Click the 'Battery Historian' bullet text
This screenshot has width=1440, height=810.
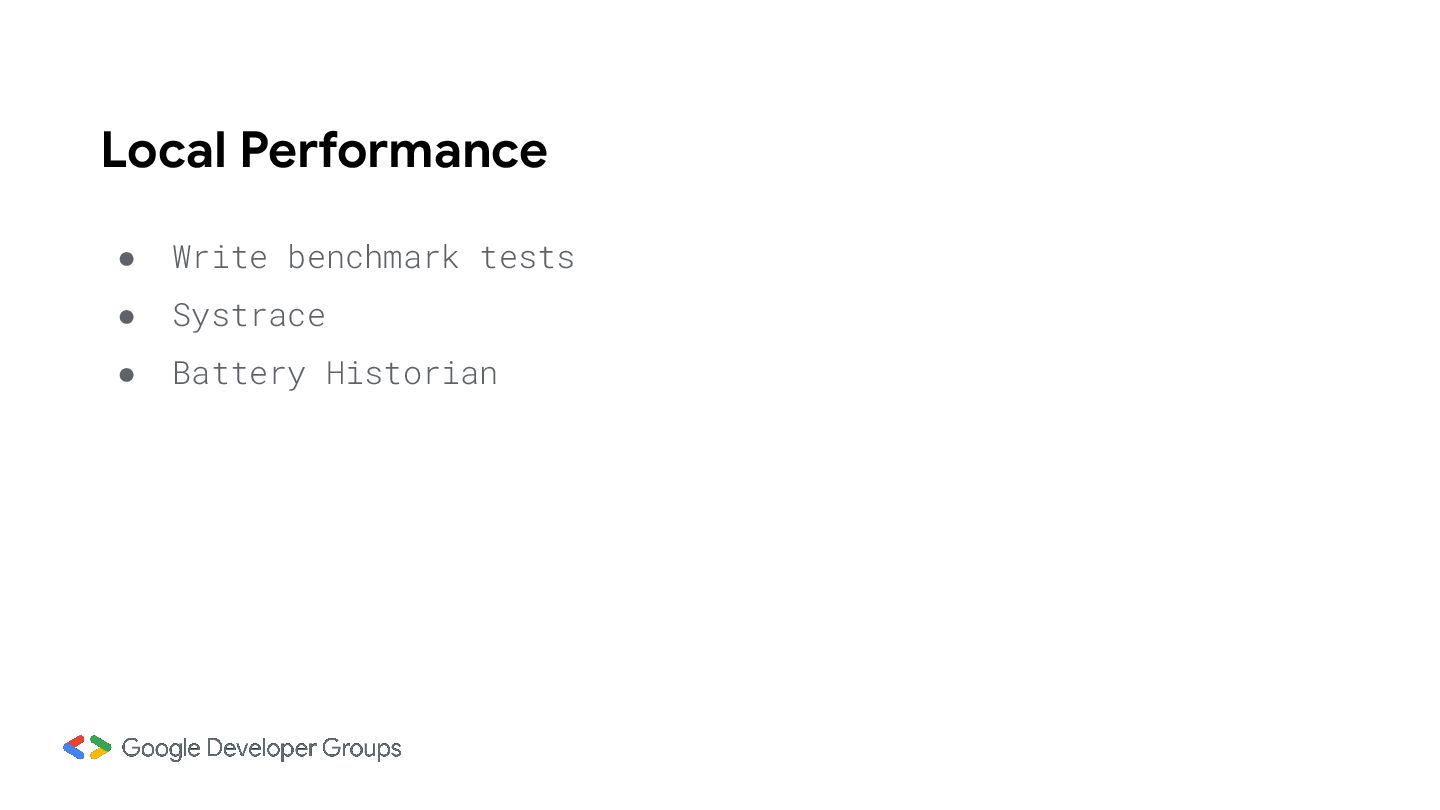click(335, 373)
